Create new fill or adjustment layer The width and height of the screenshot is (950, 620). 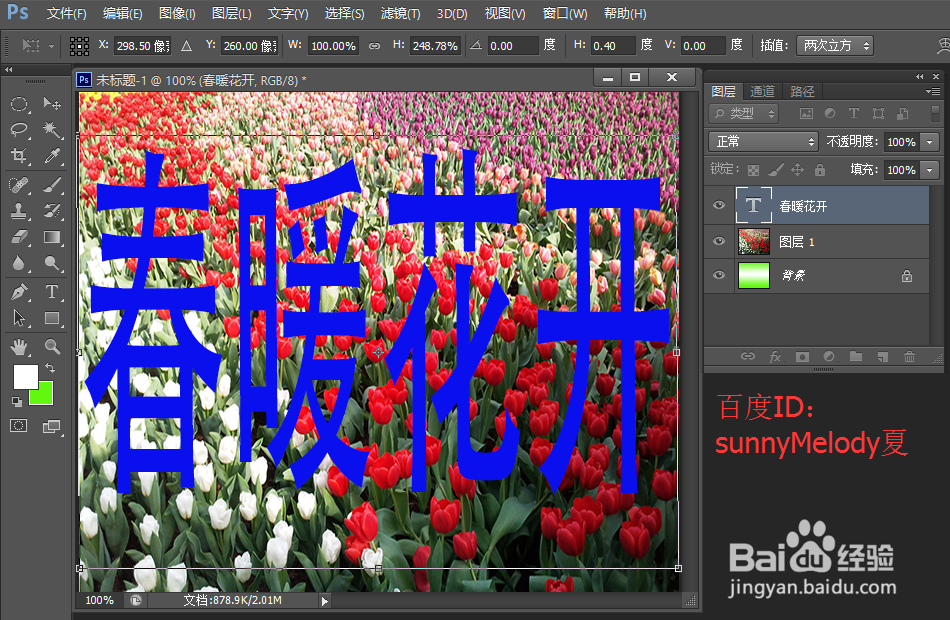pyautogui.click(x=829, y=356)
